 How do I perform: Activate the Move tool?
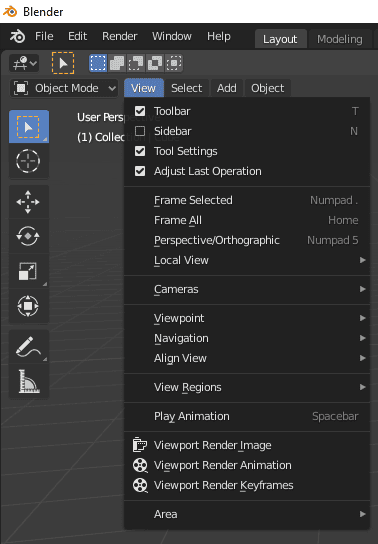29,202
